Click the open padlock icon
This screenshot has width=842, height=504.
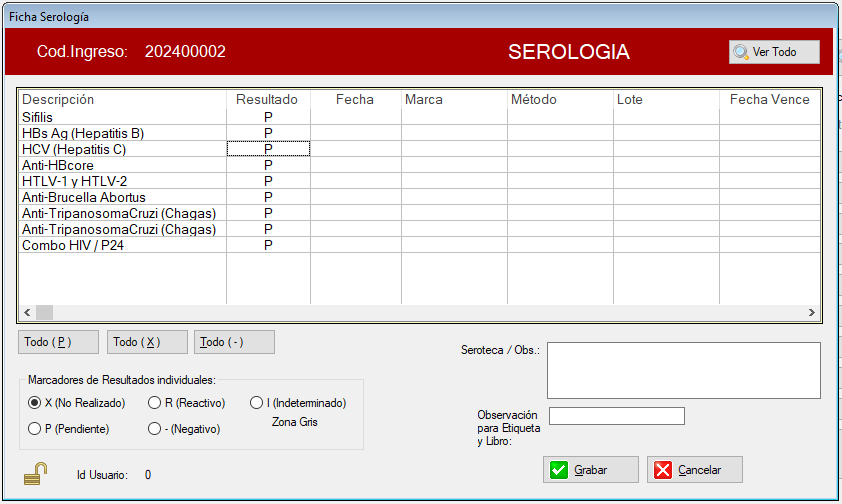pos(36,473)
